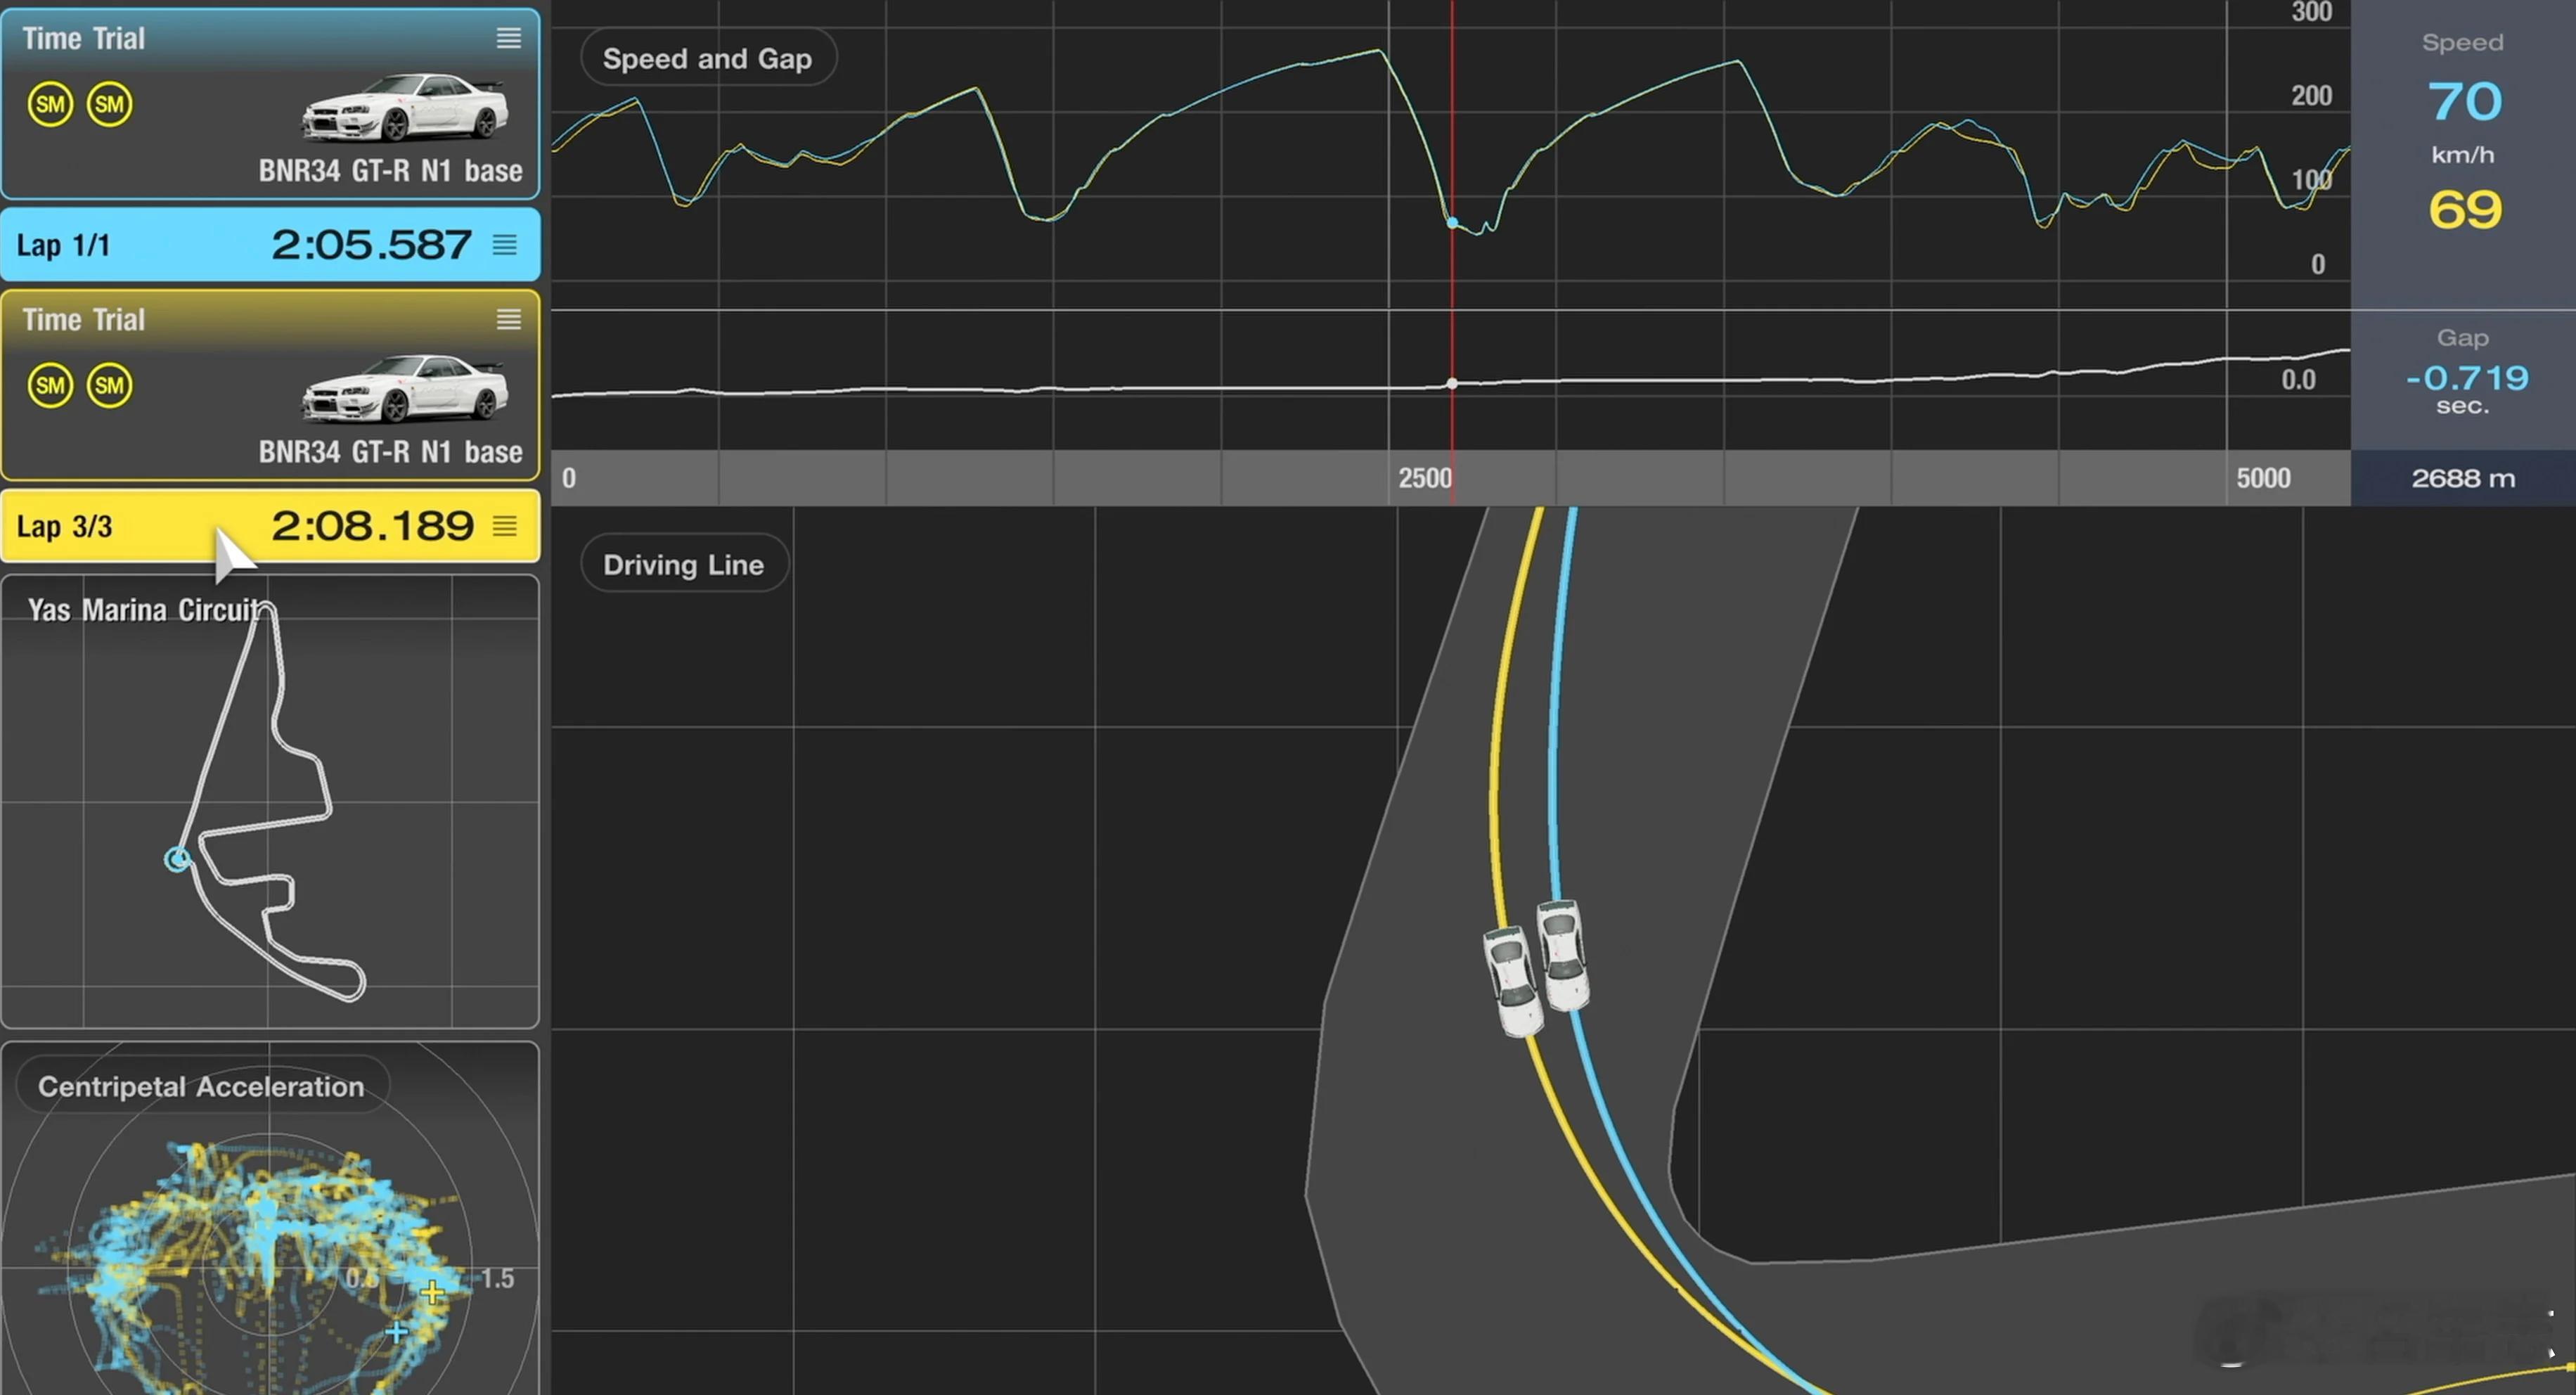Screen dimensions: 2576x1395
Task: Click first SM tire icon on yellow card
Action: [50, 385]
